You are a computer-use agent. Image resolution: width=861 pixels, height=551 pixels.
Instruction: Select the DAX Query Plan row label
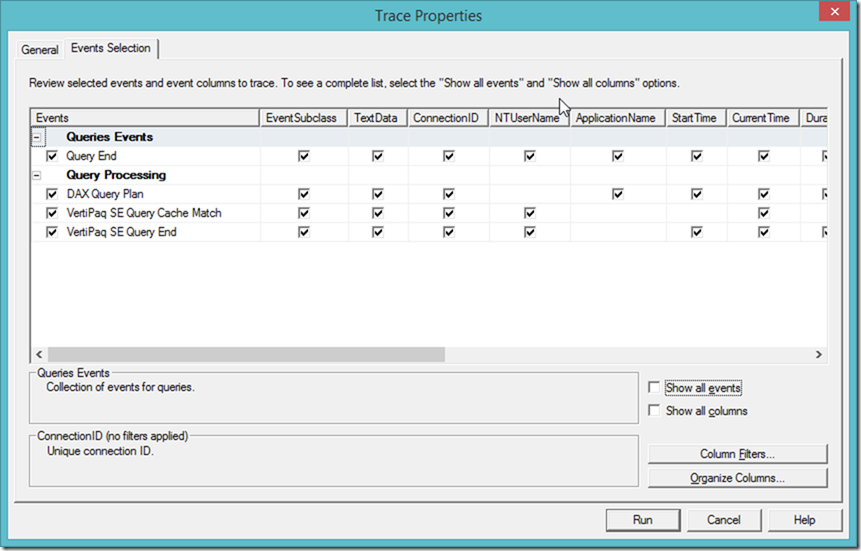coord(105,194)
